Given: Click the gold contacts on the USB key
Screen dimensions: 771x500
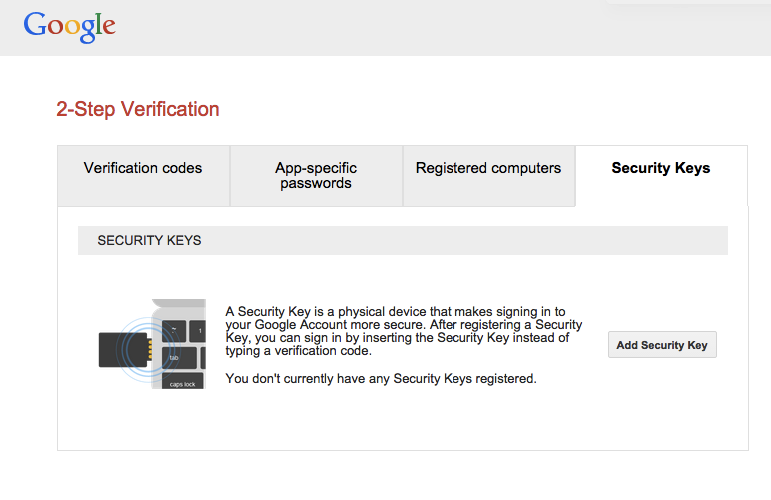Looking at the screenshot, I should pos(149,350).
